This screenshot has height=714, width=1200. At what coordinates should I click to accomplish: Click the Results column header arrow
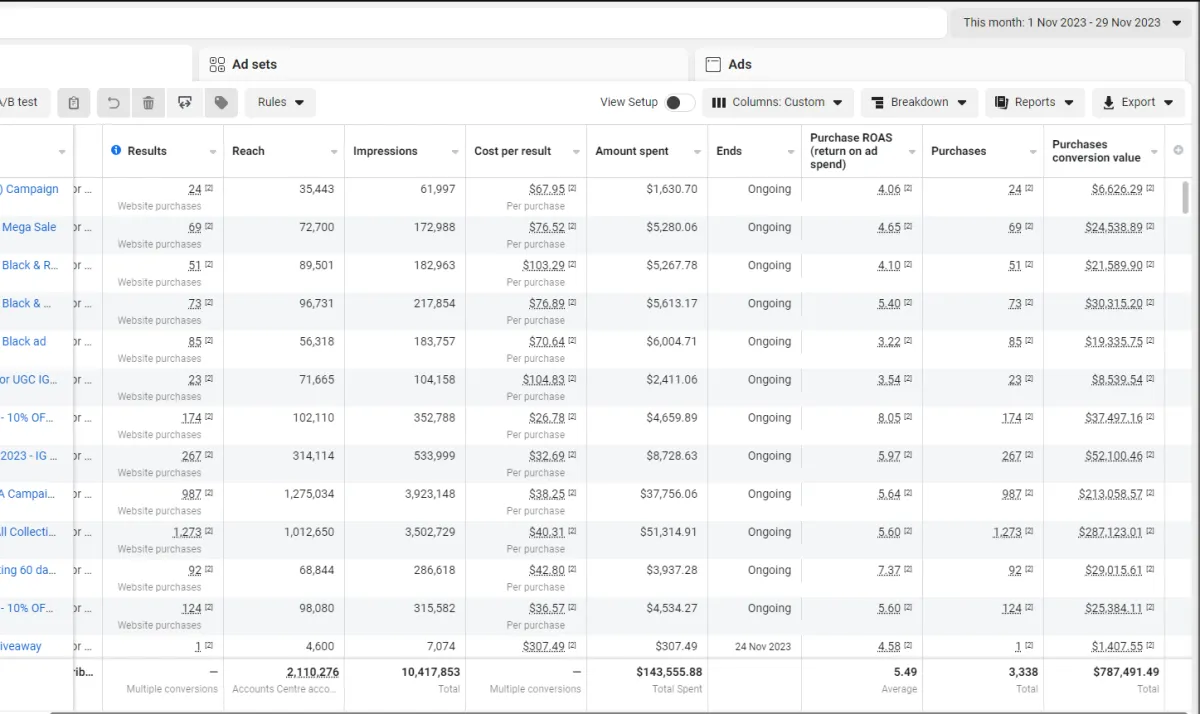tap(213, 152)
